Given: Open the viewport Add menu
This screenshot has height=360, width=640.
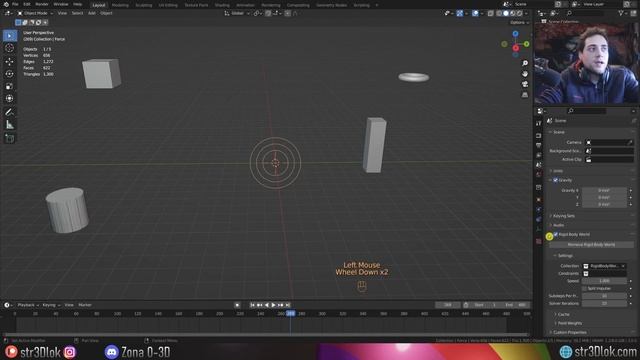Looking at the screenshot, I should (92, 13).
